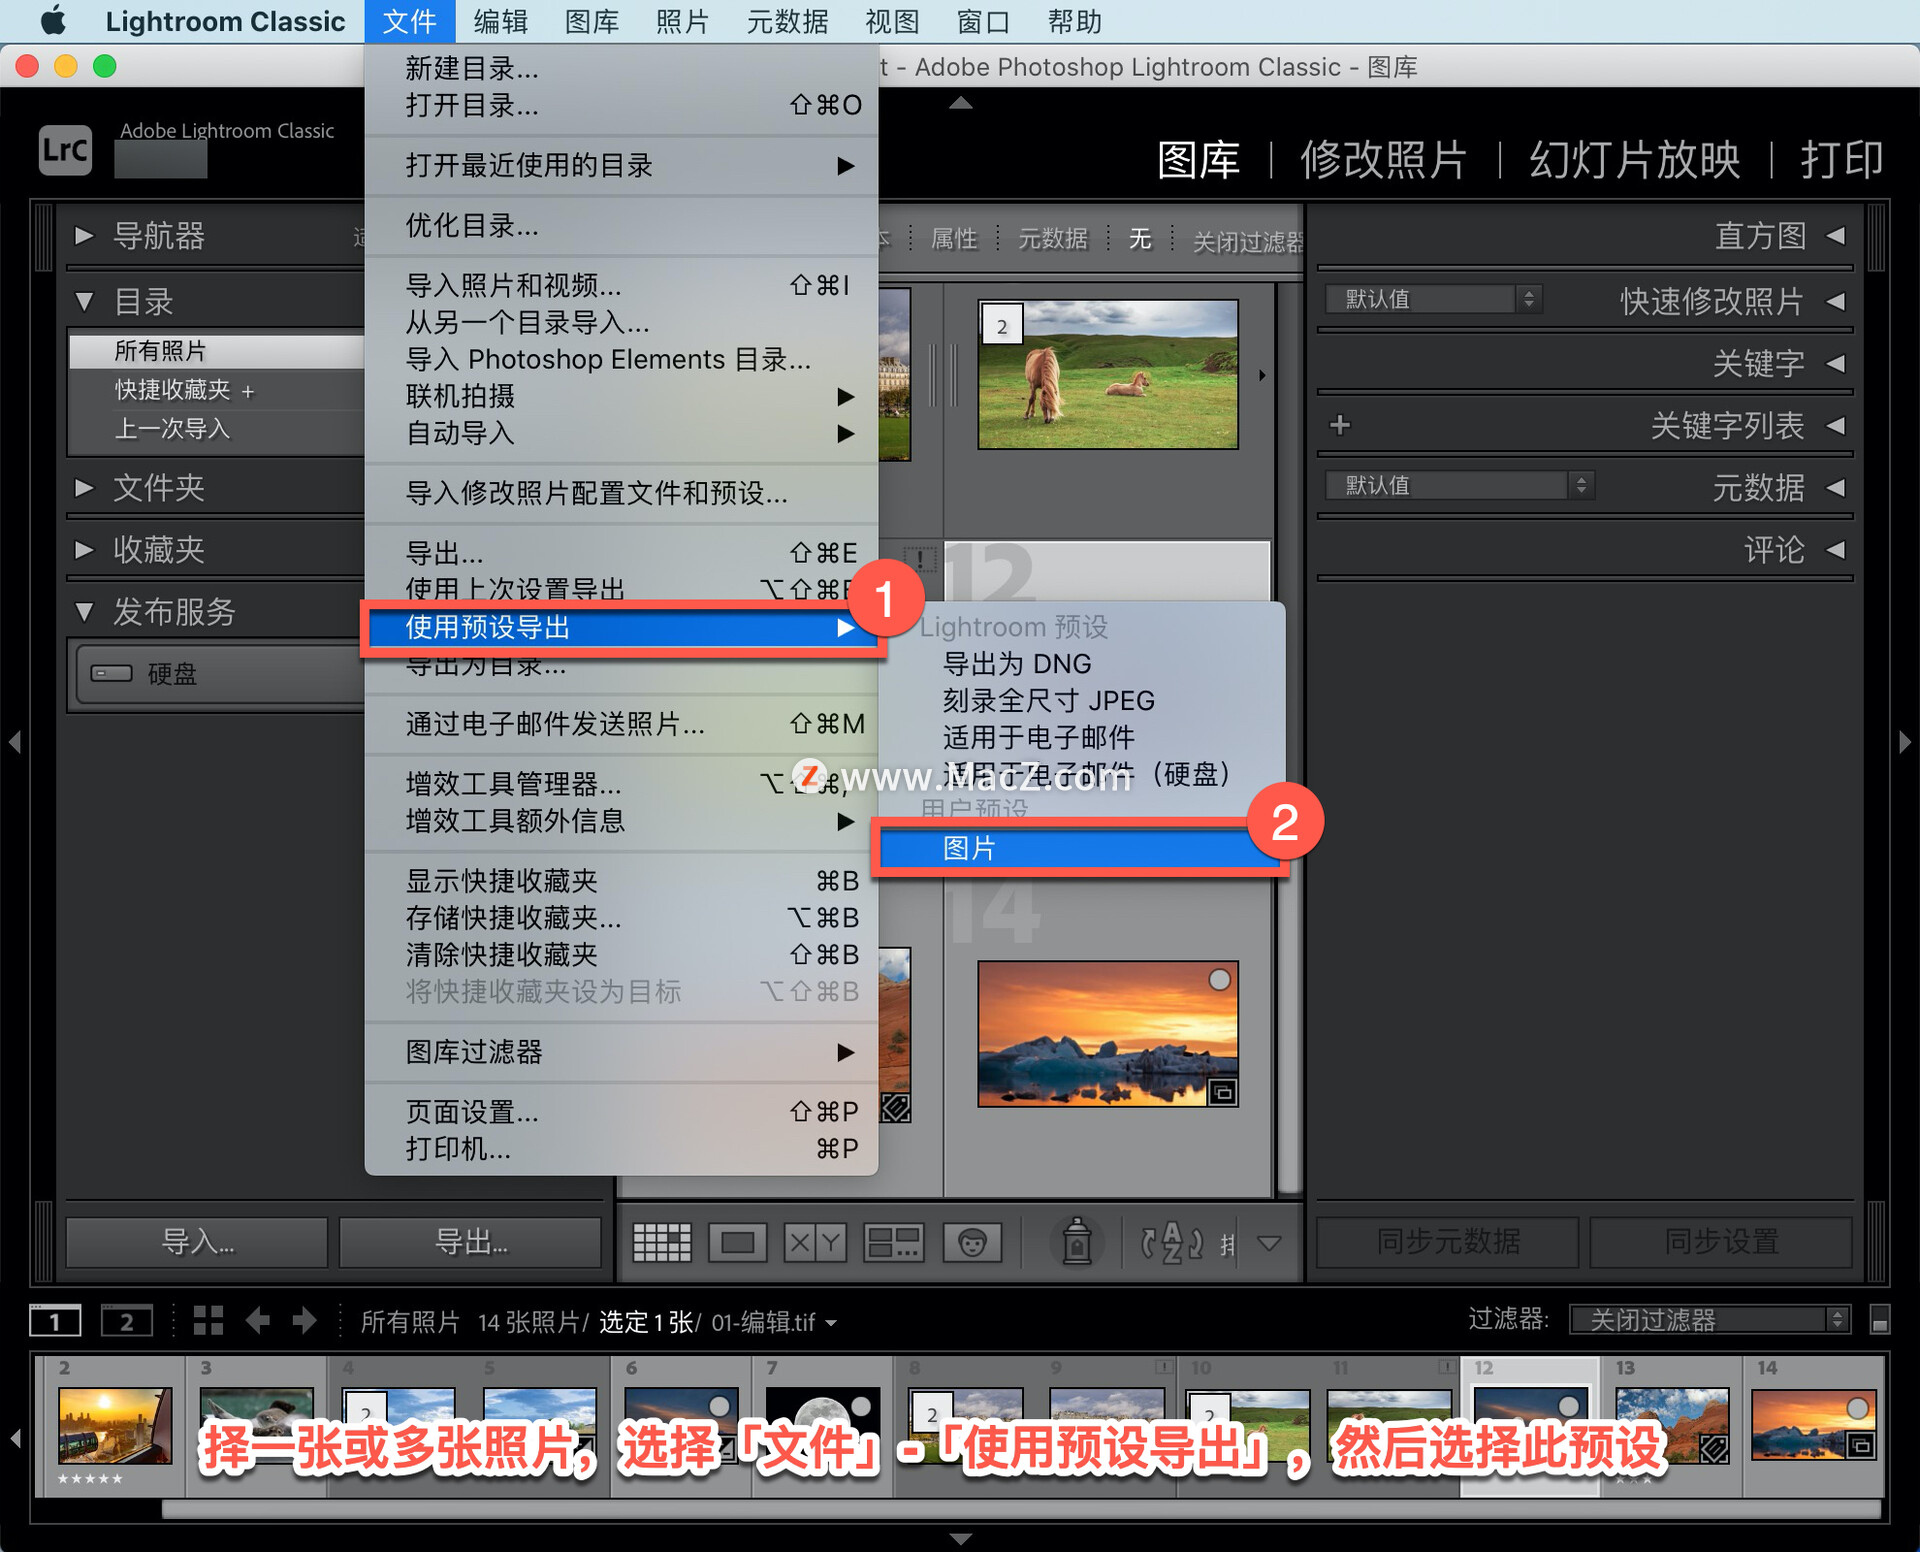Expand the 文件夹 panel
The width and height of the screenshot is (1920, 1552).
coord(85,488)
